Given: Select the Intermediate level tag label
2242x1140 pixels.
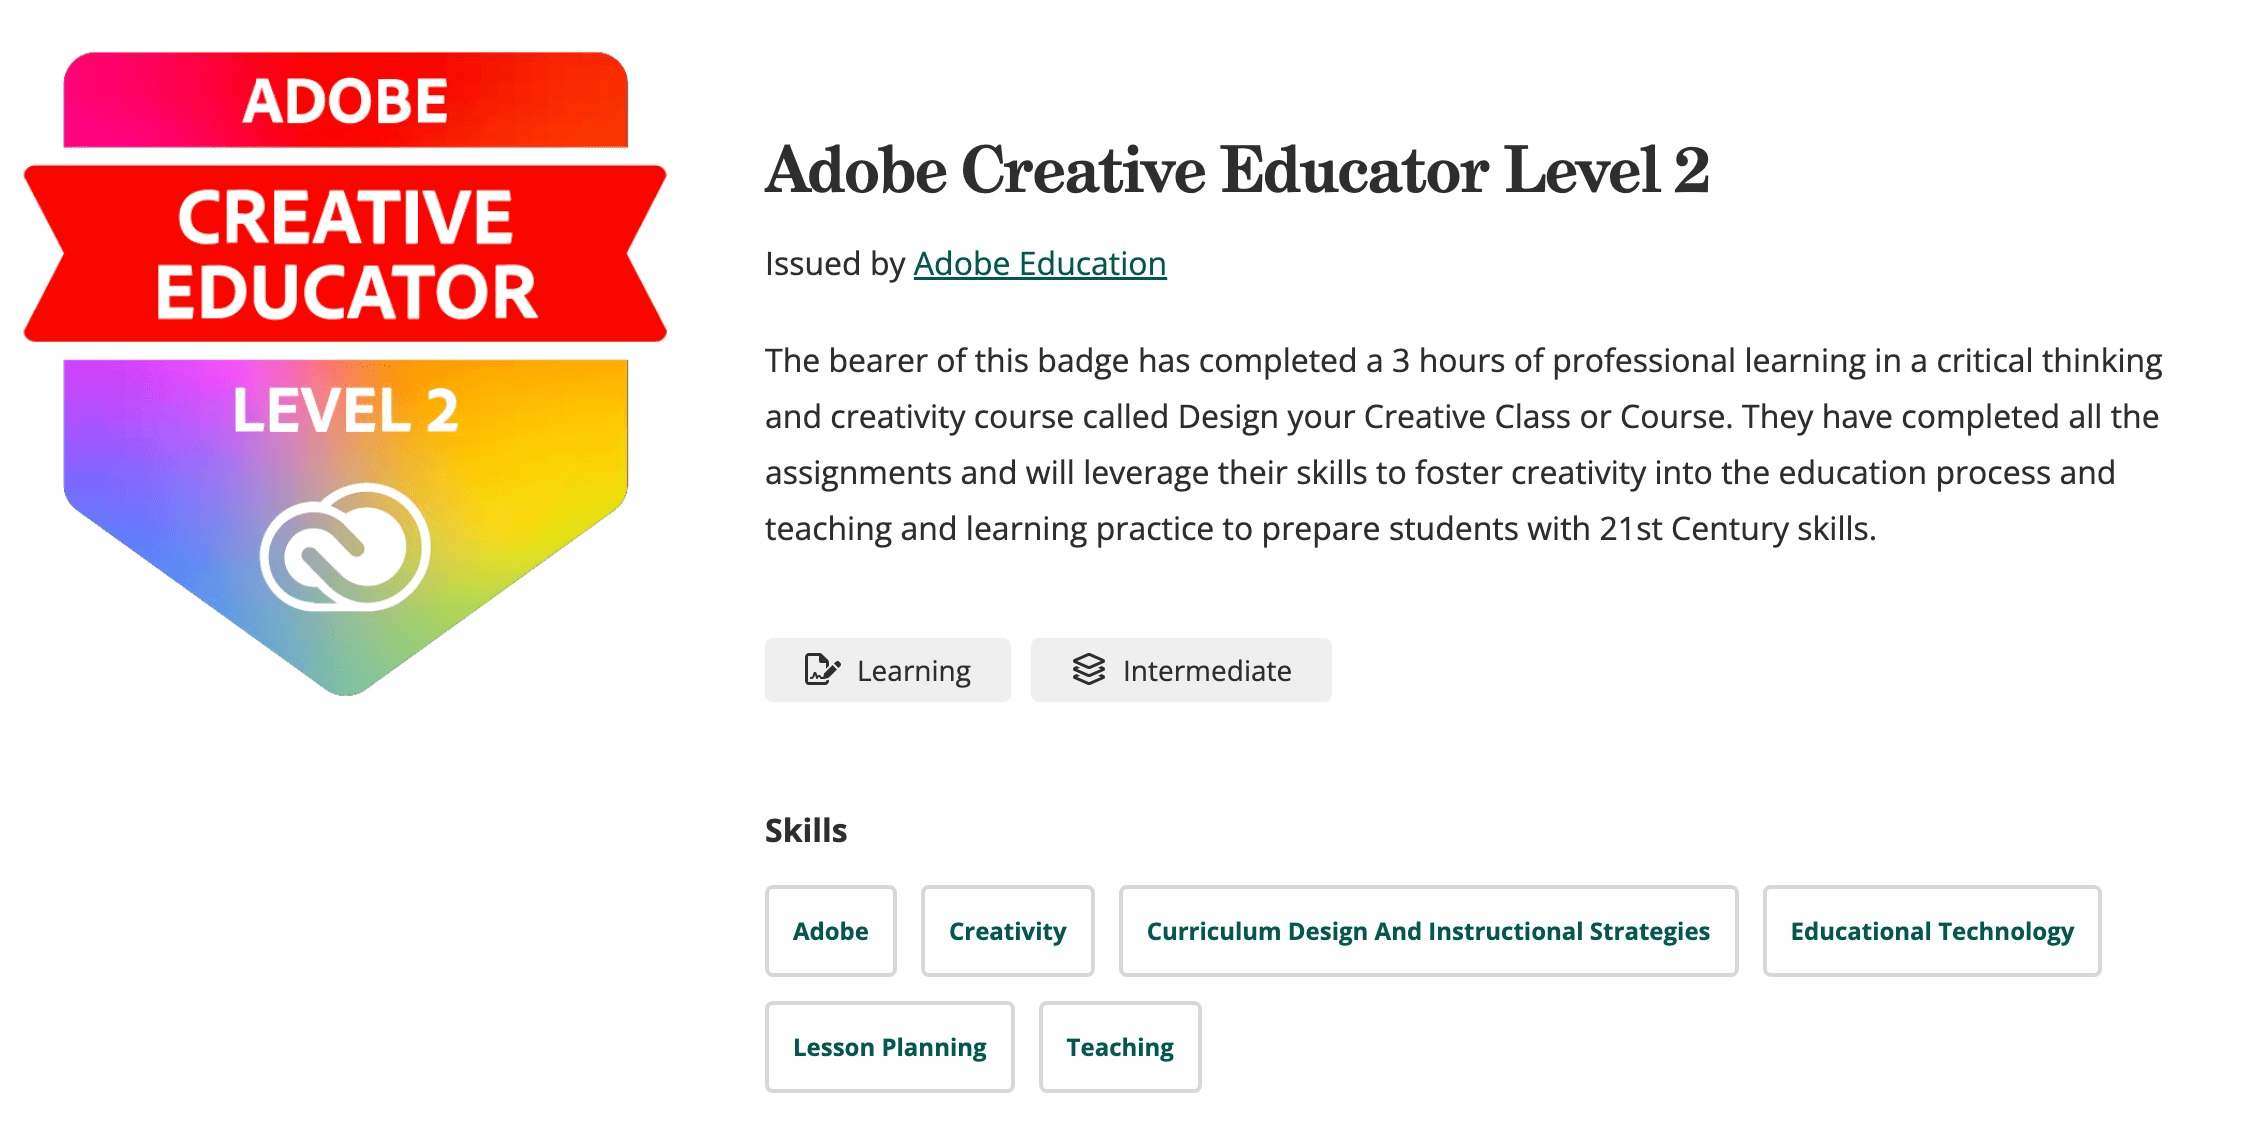Looking at the screenshot, I should pyautogui.click(x=1206, y=671).
